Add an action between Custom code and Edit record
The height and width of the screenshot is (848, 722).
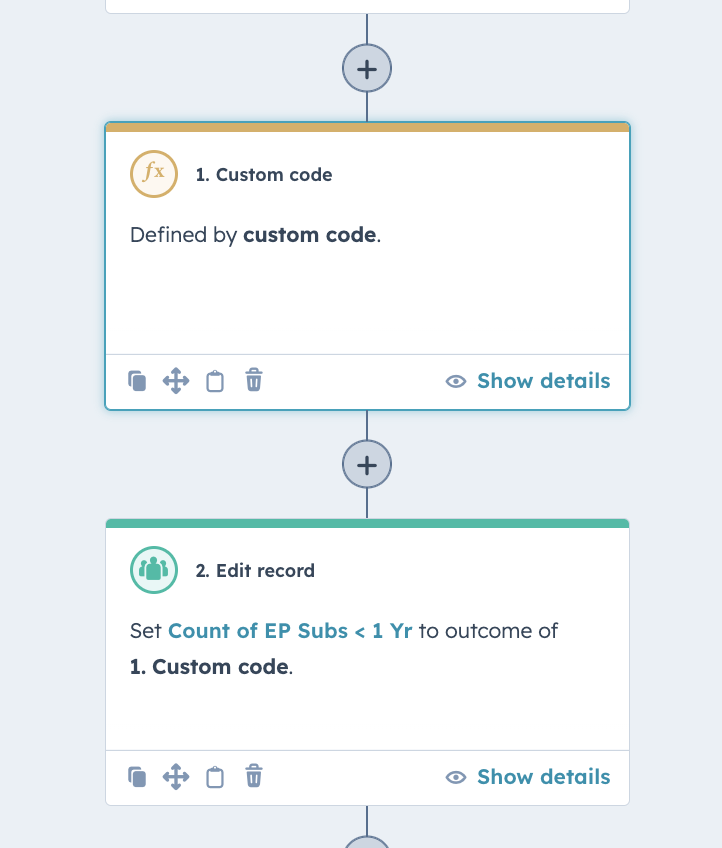click(x=367, y=465)
